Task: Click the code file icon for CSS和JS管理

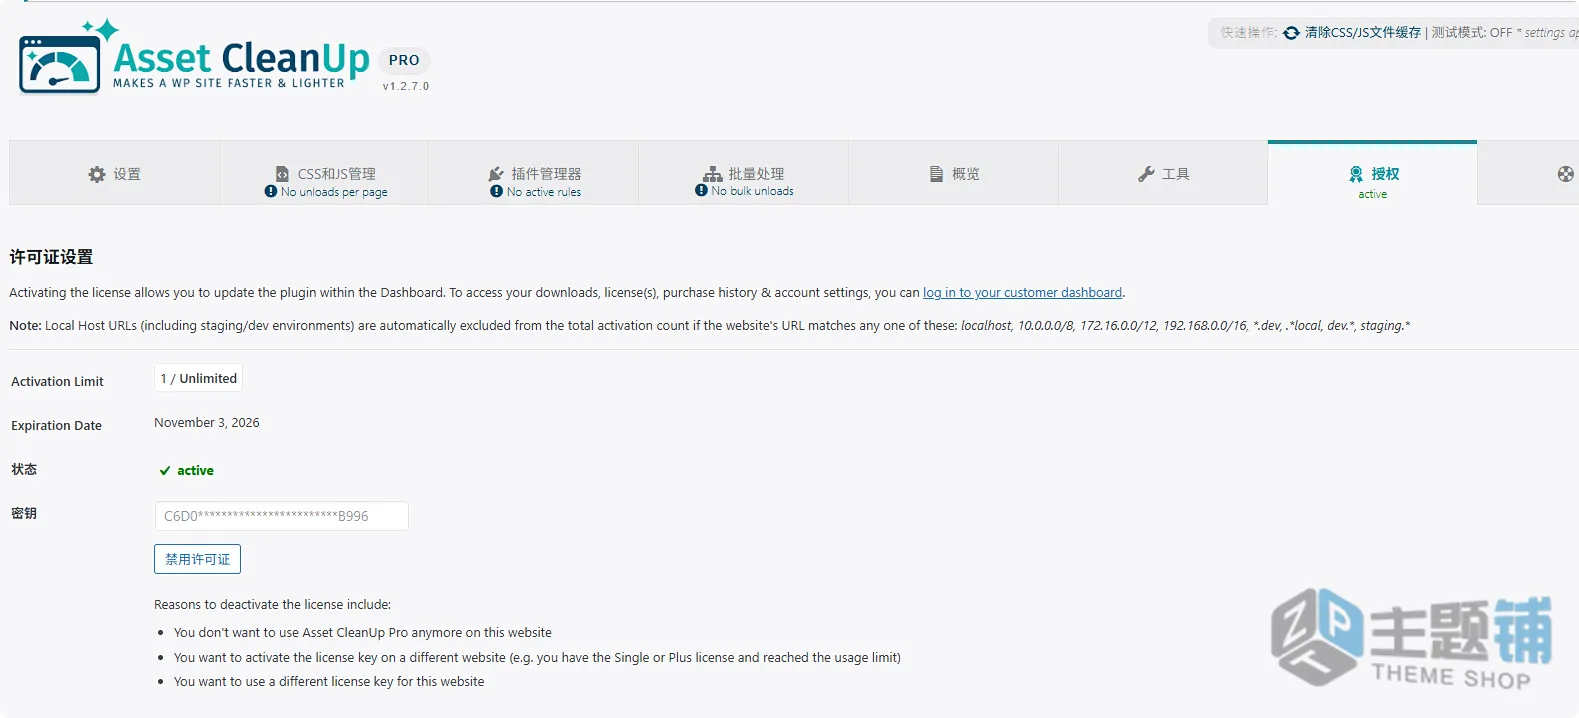Action: [x=283, y=174]
